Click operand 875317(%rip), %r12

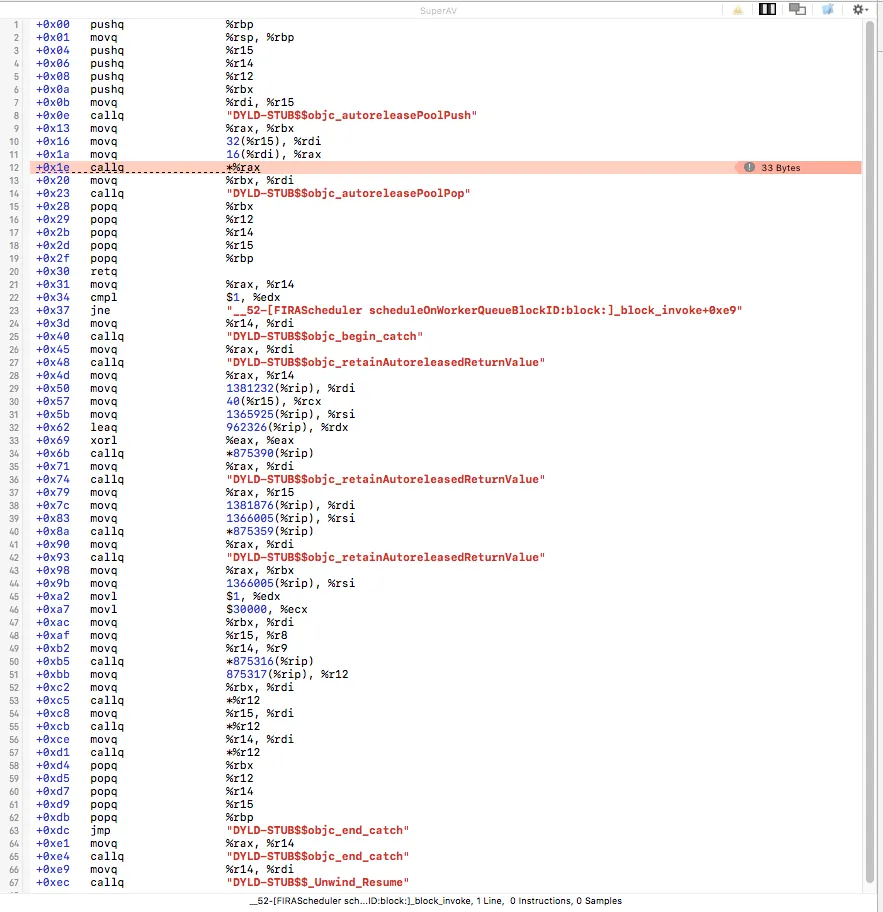click(287, 674)
